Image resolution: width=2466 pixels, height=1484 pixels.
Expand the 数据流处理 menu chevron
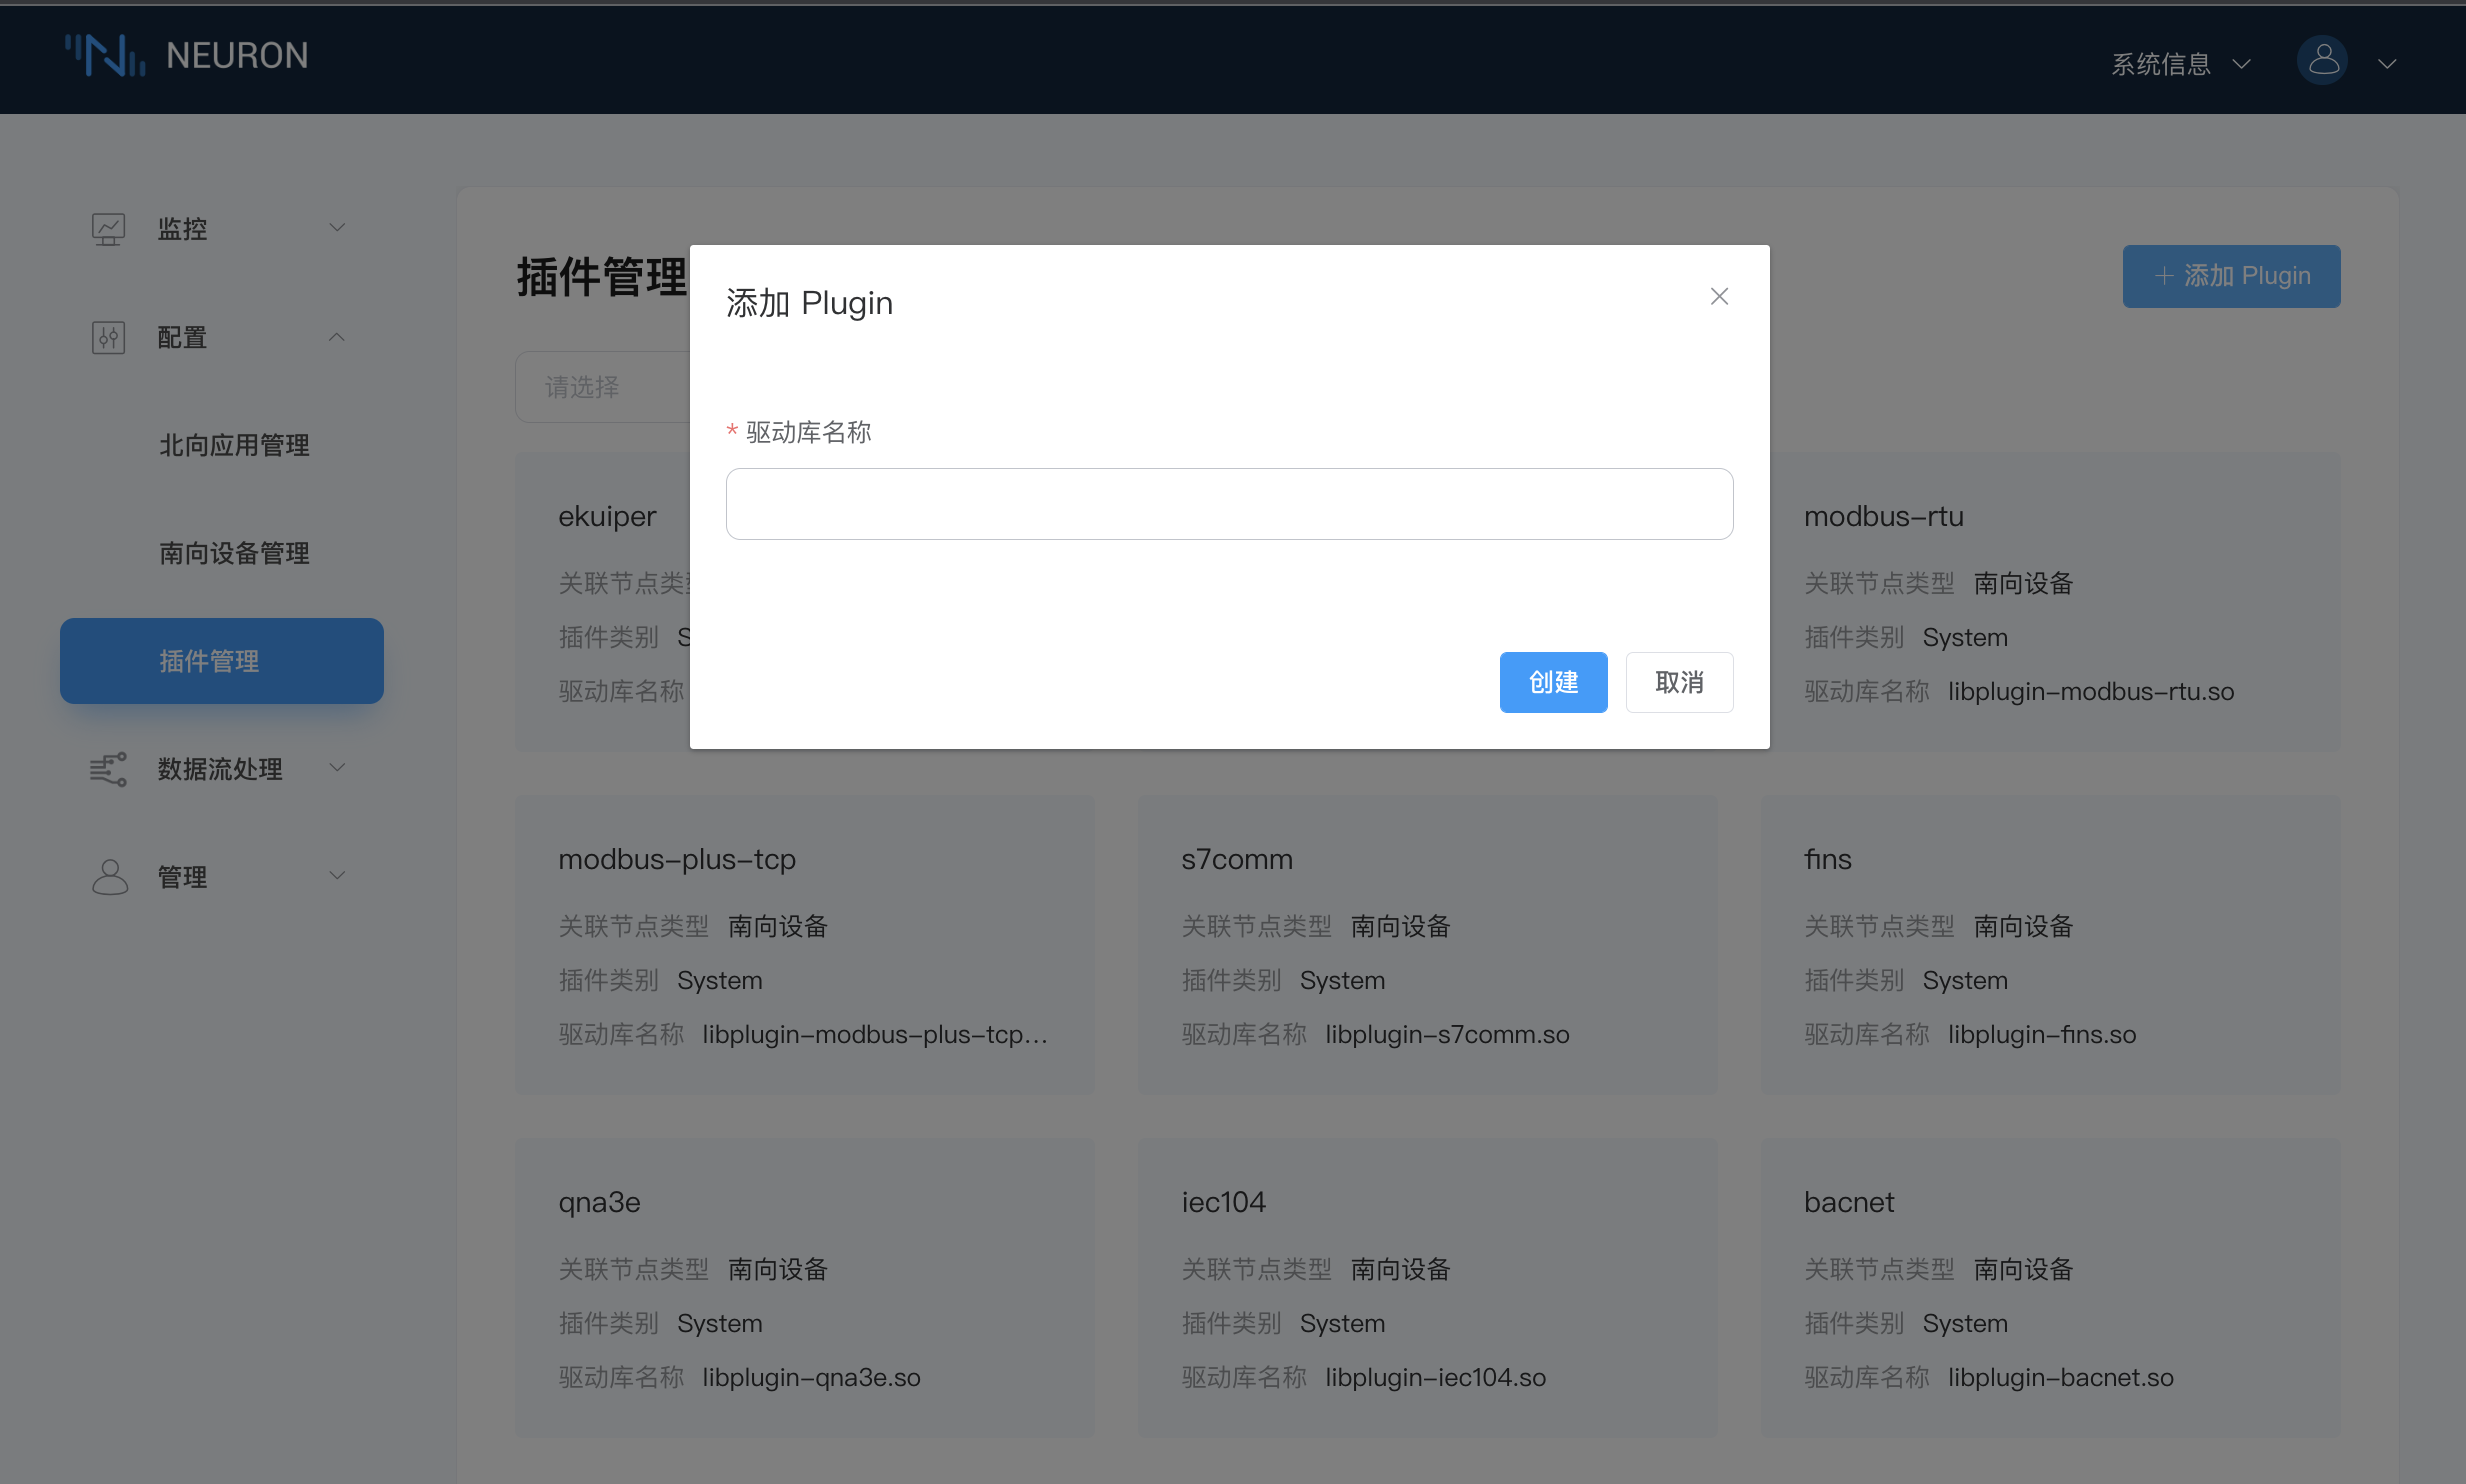pyautogui.click(x=337, y=768)
